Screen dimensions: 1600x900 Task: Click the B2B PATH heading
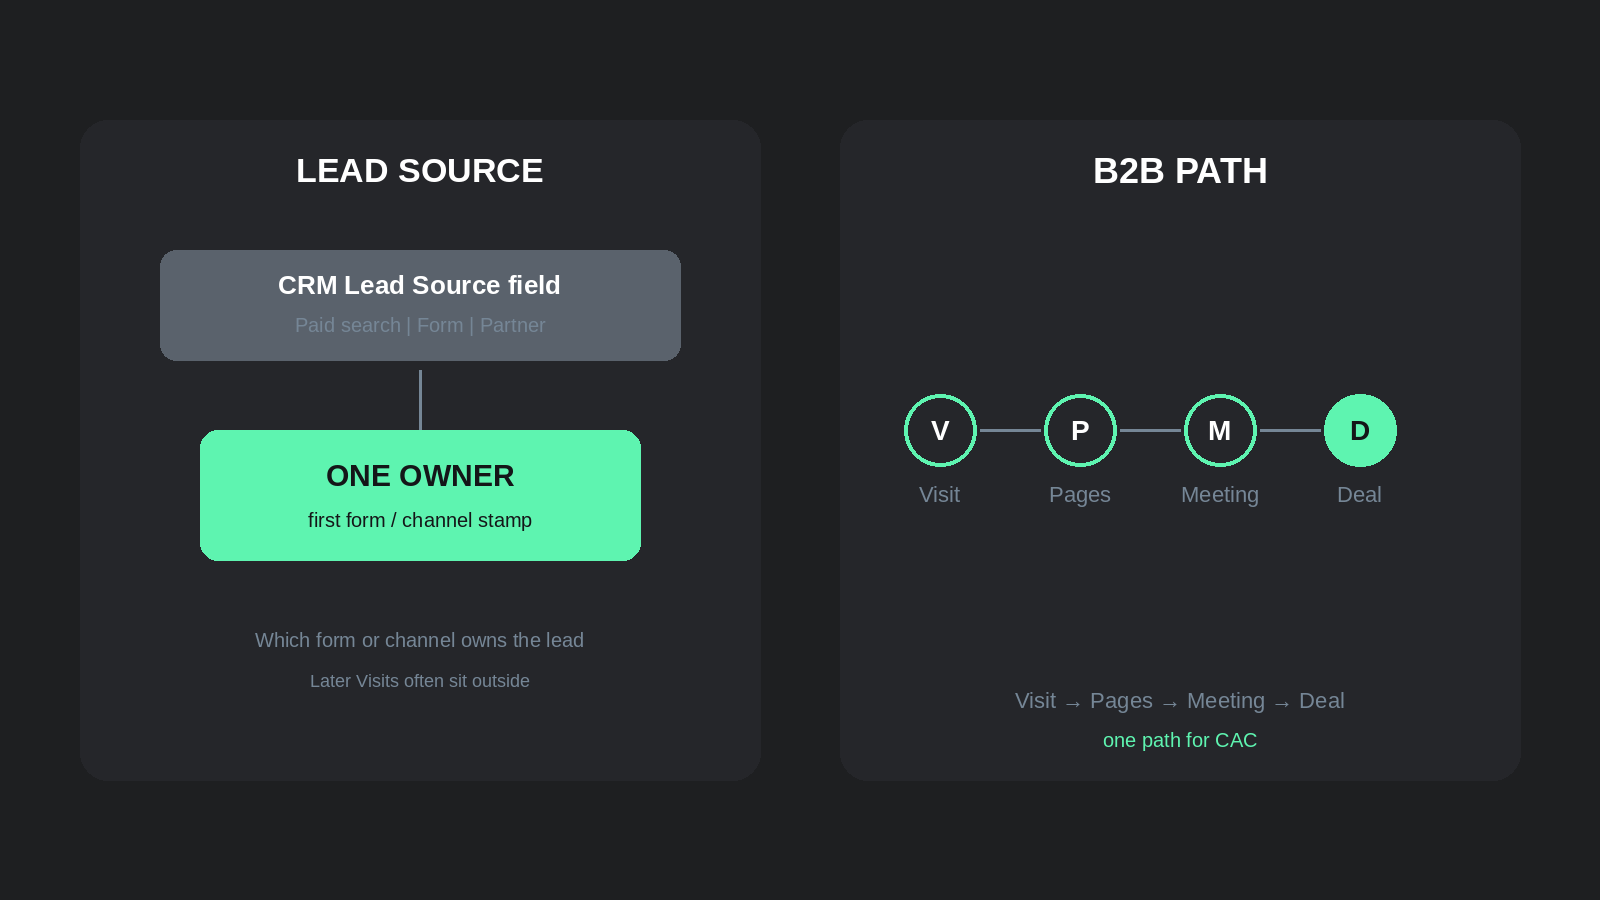click(x=1180, y=171)
